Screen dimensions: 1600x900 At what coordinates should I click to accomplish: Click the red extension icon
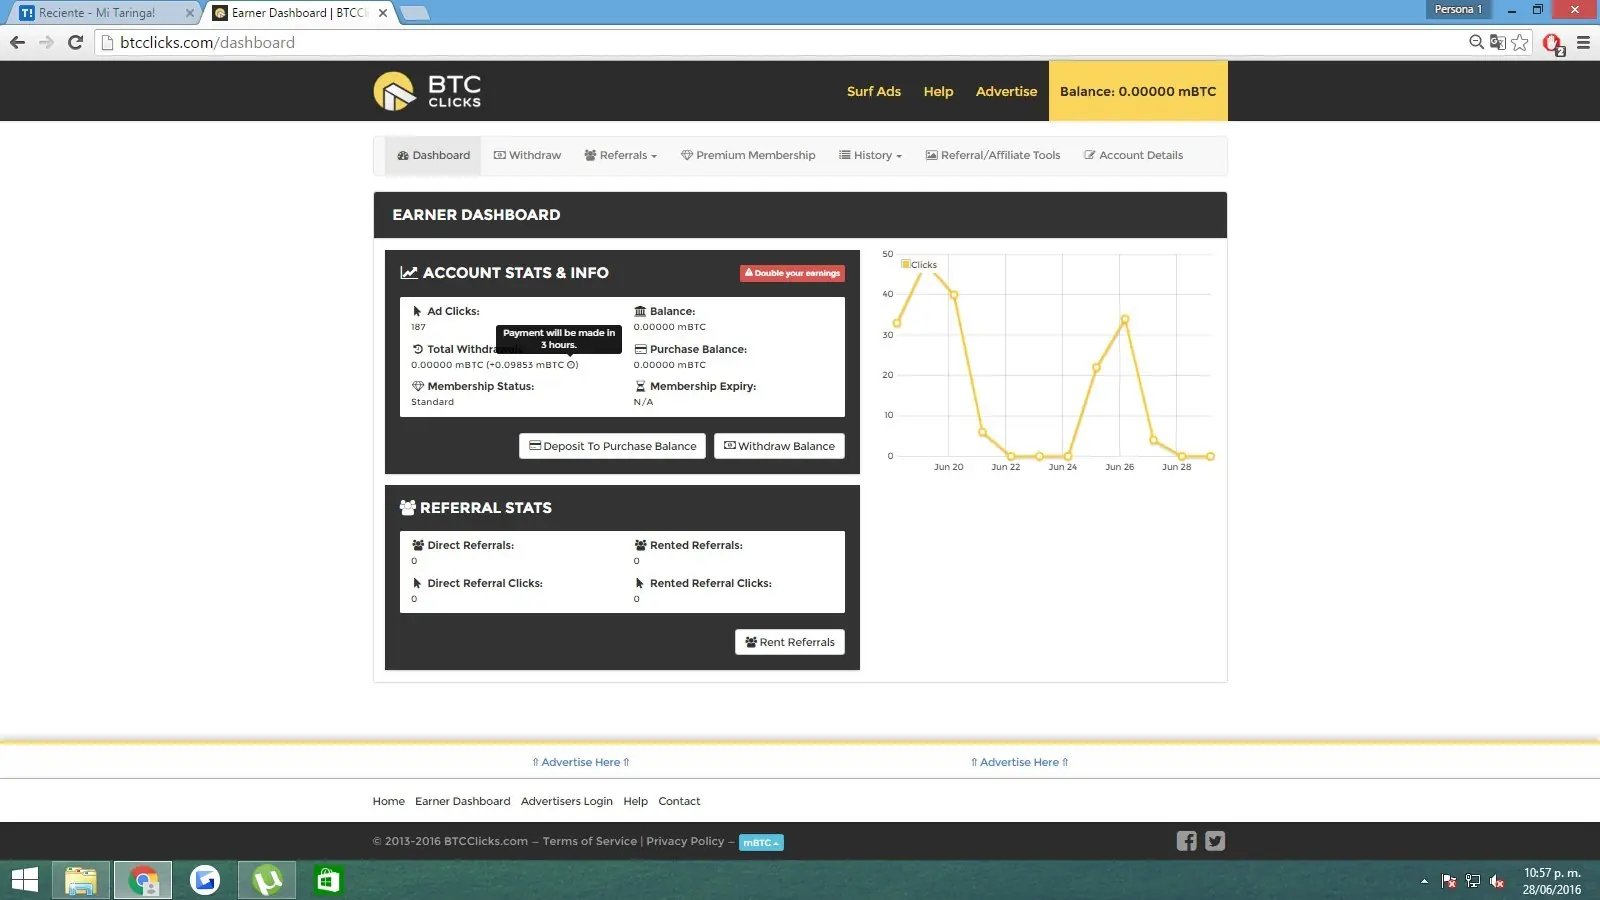click(1553, 44)
